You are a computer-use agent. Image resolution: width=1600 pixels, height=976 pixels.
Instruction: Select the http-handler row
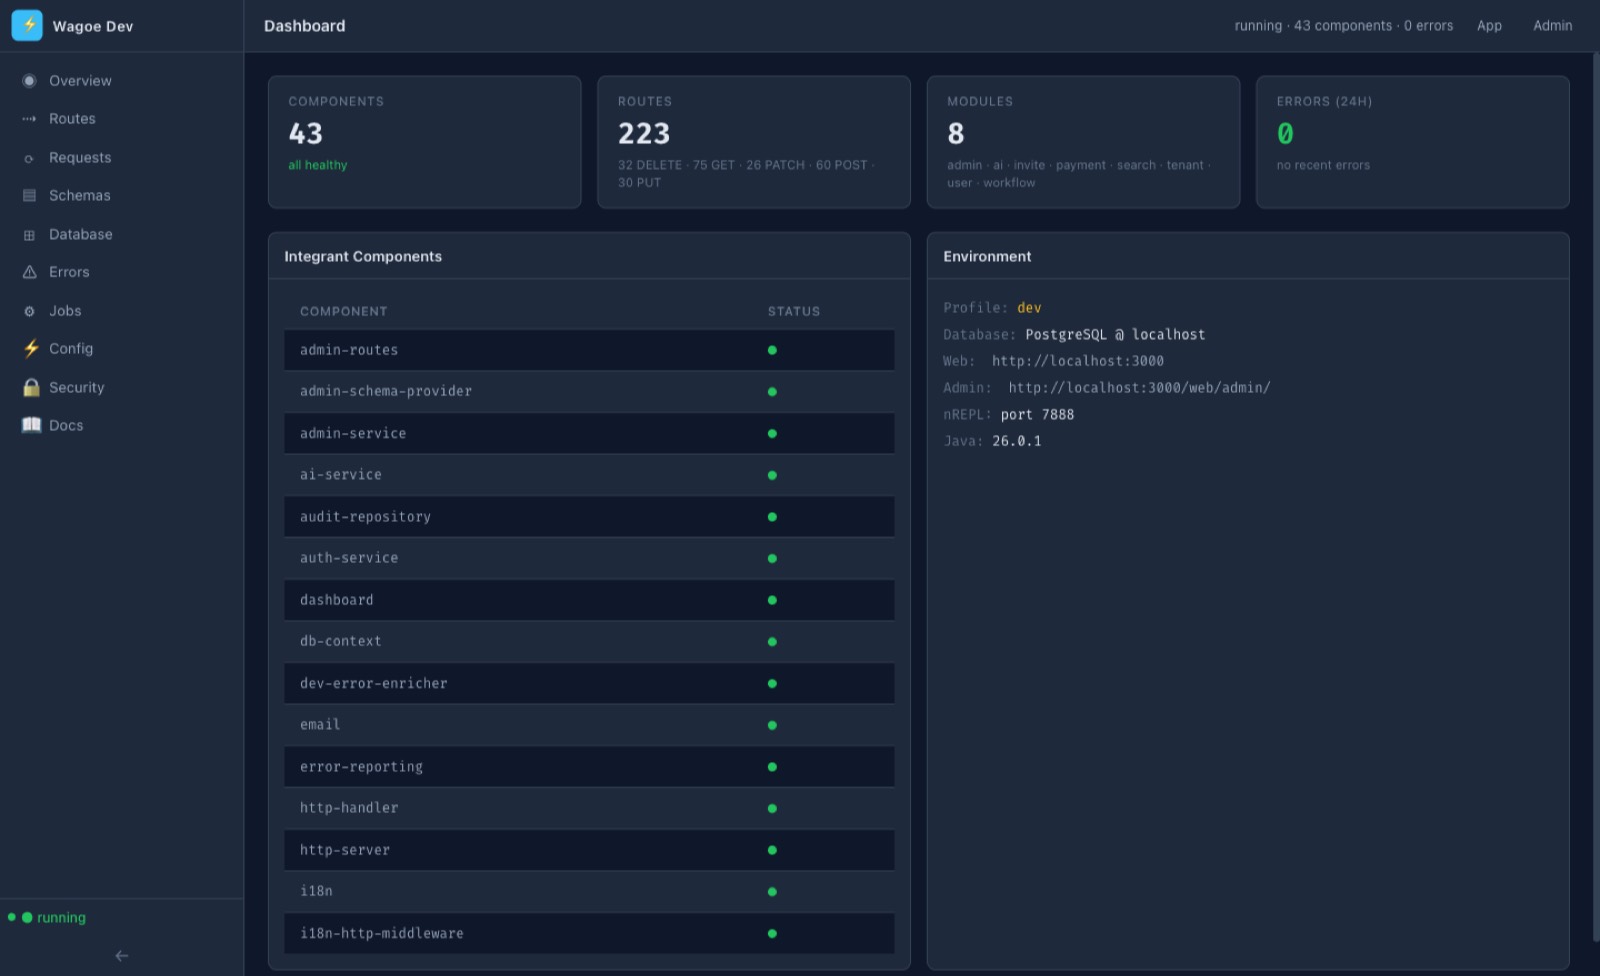(x=589, y=809)
